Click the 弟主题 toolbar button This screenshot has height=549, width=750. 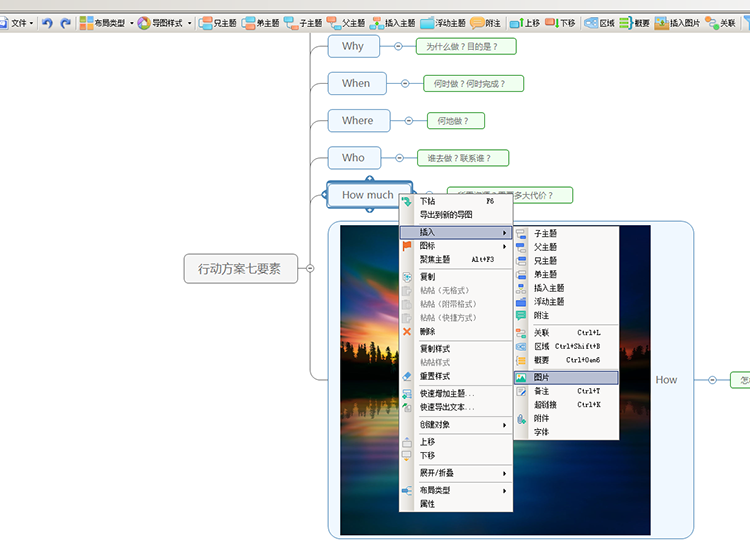click(261, 22)
